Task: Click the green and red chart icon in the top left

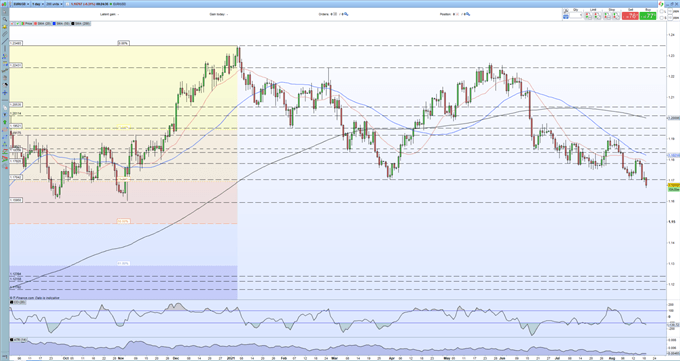Action: tap(4, 4)
